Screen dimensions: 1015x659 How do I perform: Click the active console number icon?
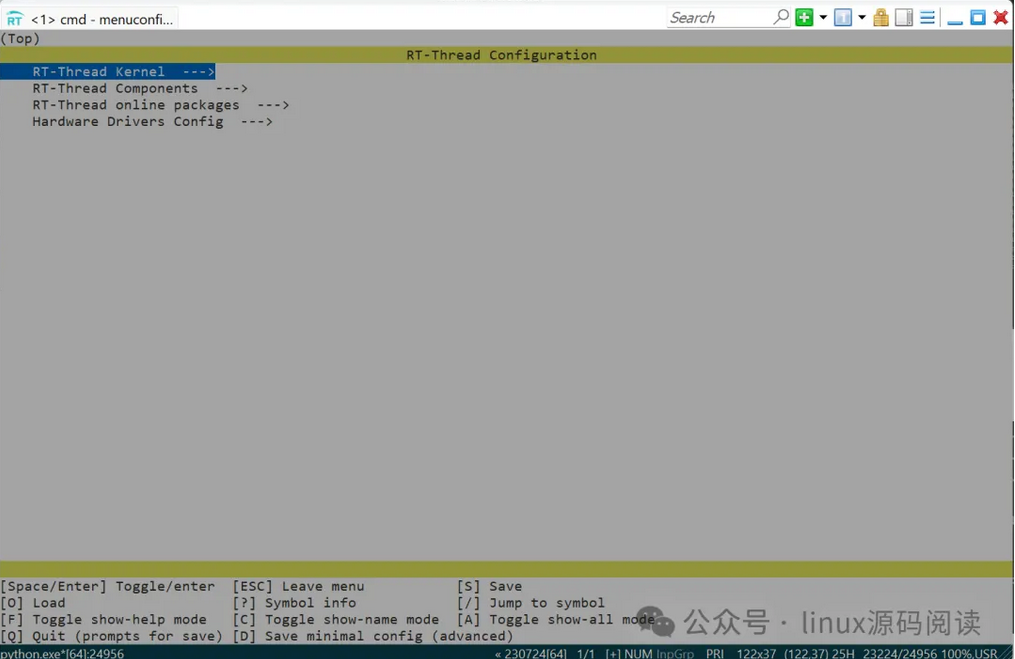843,17
